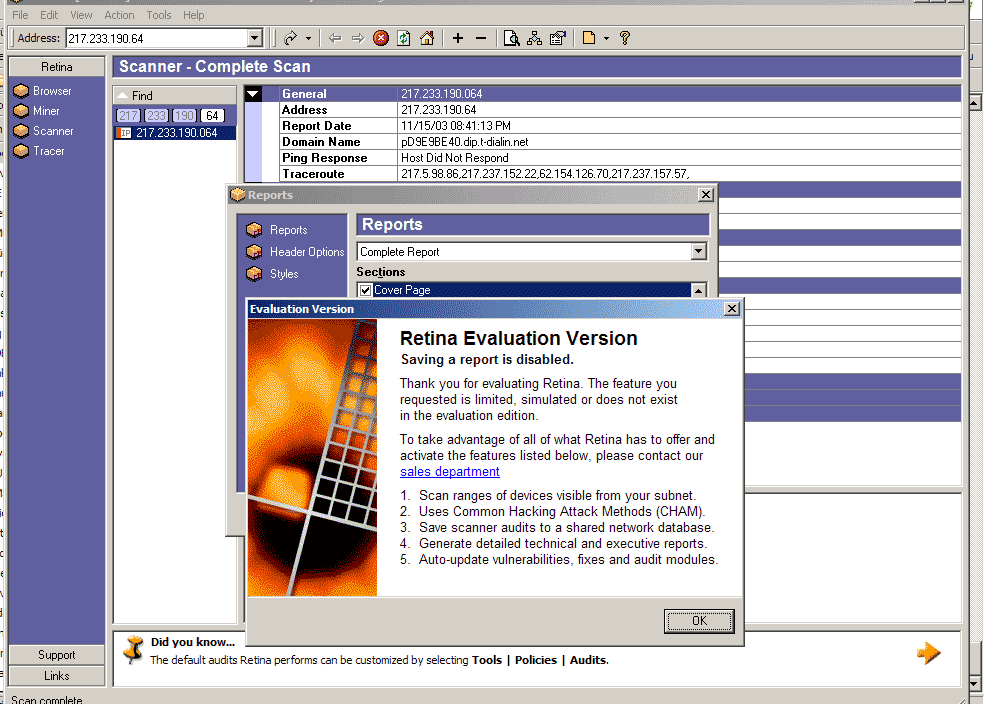
Task: Uncheck the Cover Page section checkbox
Action: click(x=366, y=291)
